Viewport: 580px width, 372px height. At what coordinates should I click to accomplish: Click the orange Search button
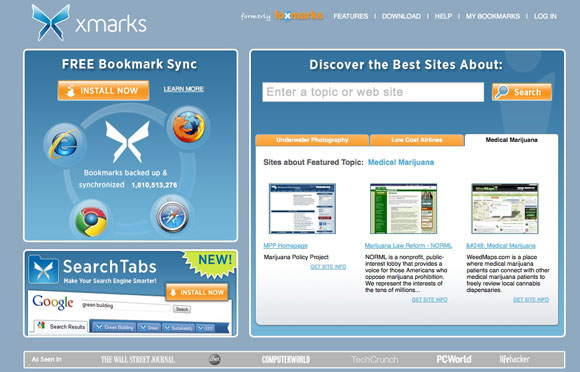point(522,92)
